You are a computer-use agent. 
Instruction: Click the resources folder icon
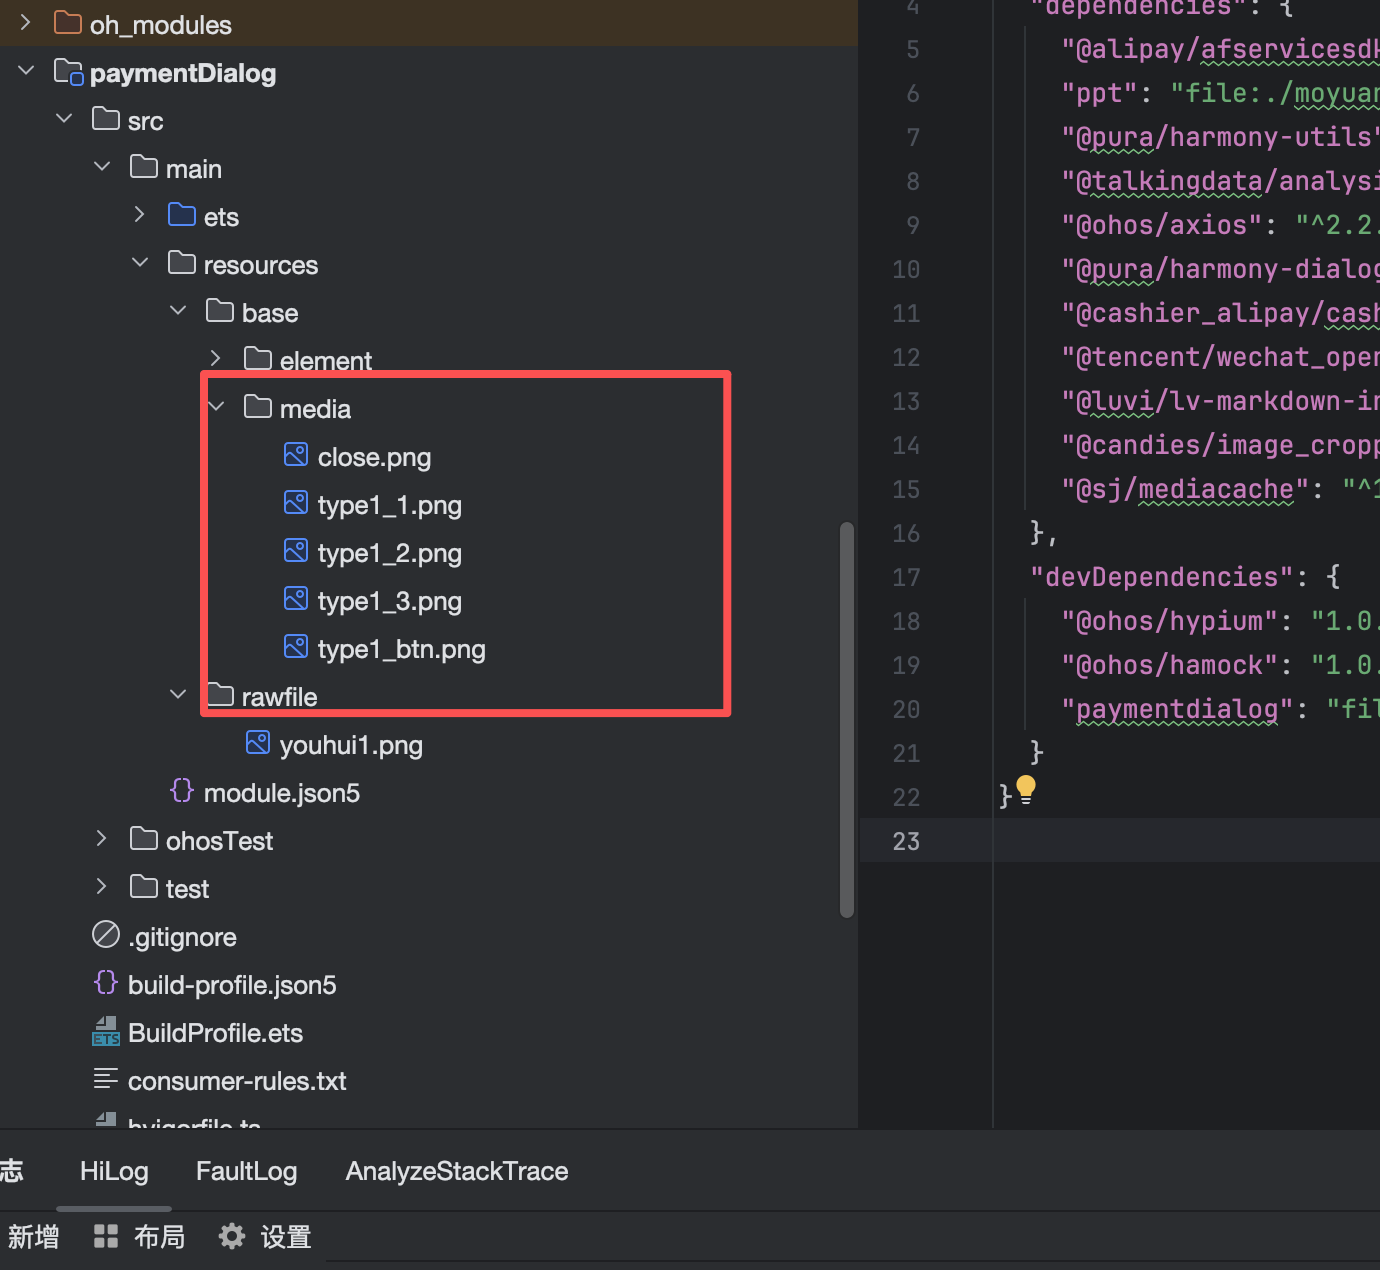pos(182,263)
